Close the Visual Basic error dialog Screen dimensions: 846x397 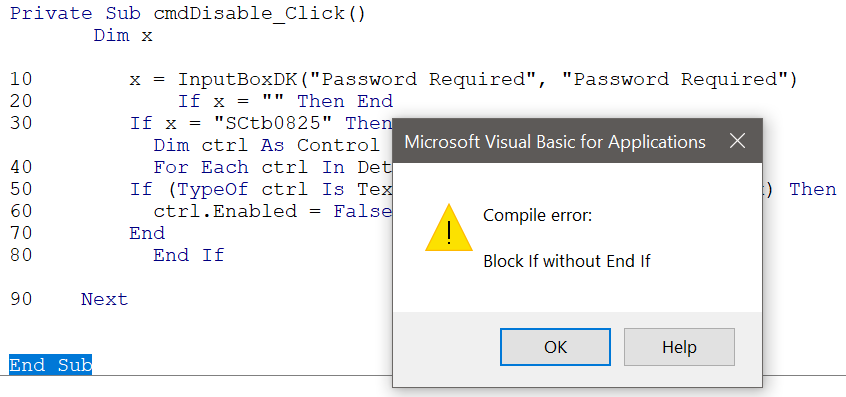pyautogui.click(x=737, y=141)
